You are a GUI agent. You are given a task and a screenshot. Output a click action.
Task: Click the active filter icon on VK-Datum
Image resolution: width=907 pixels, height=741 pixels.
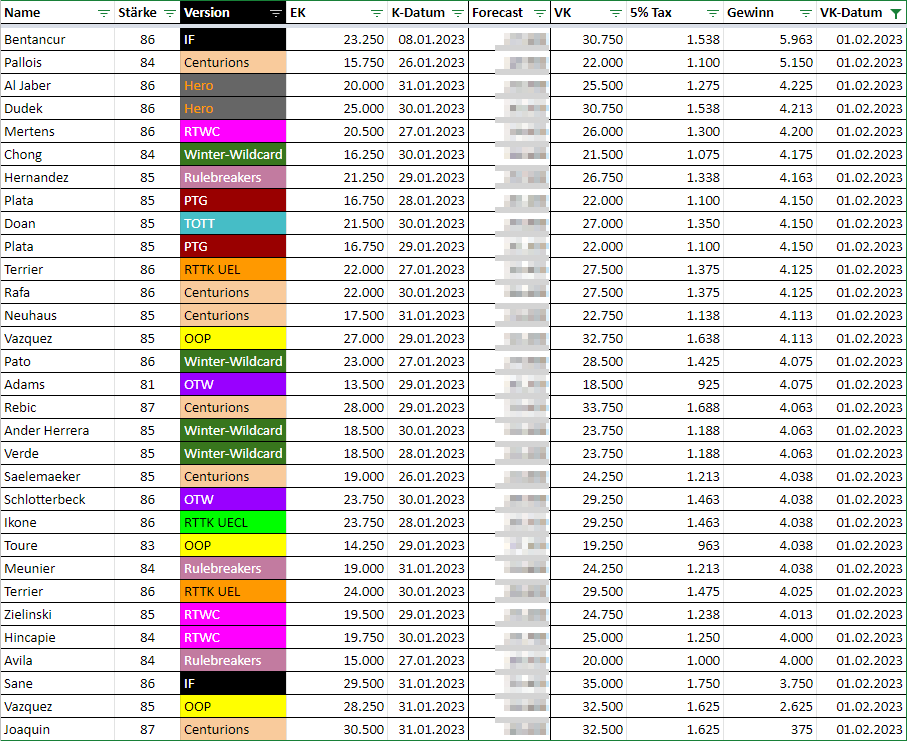(896, 13)
